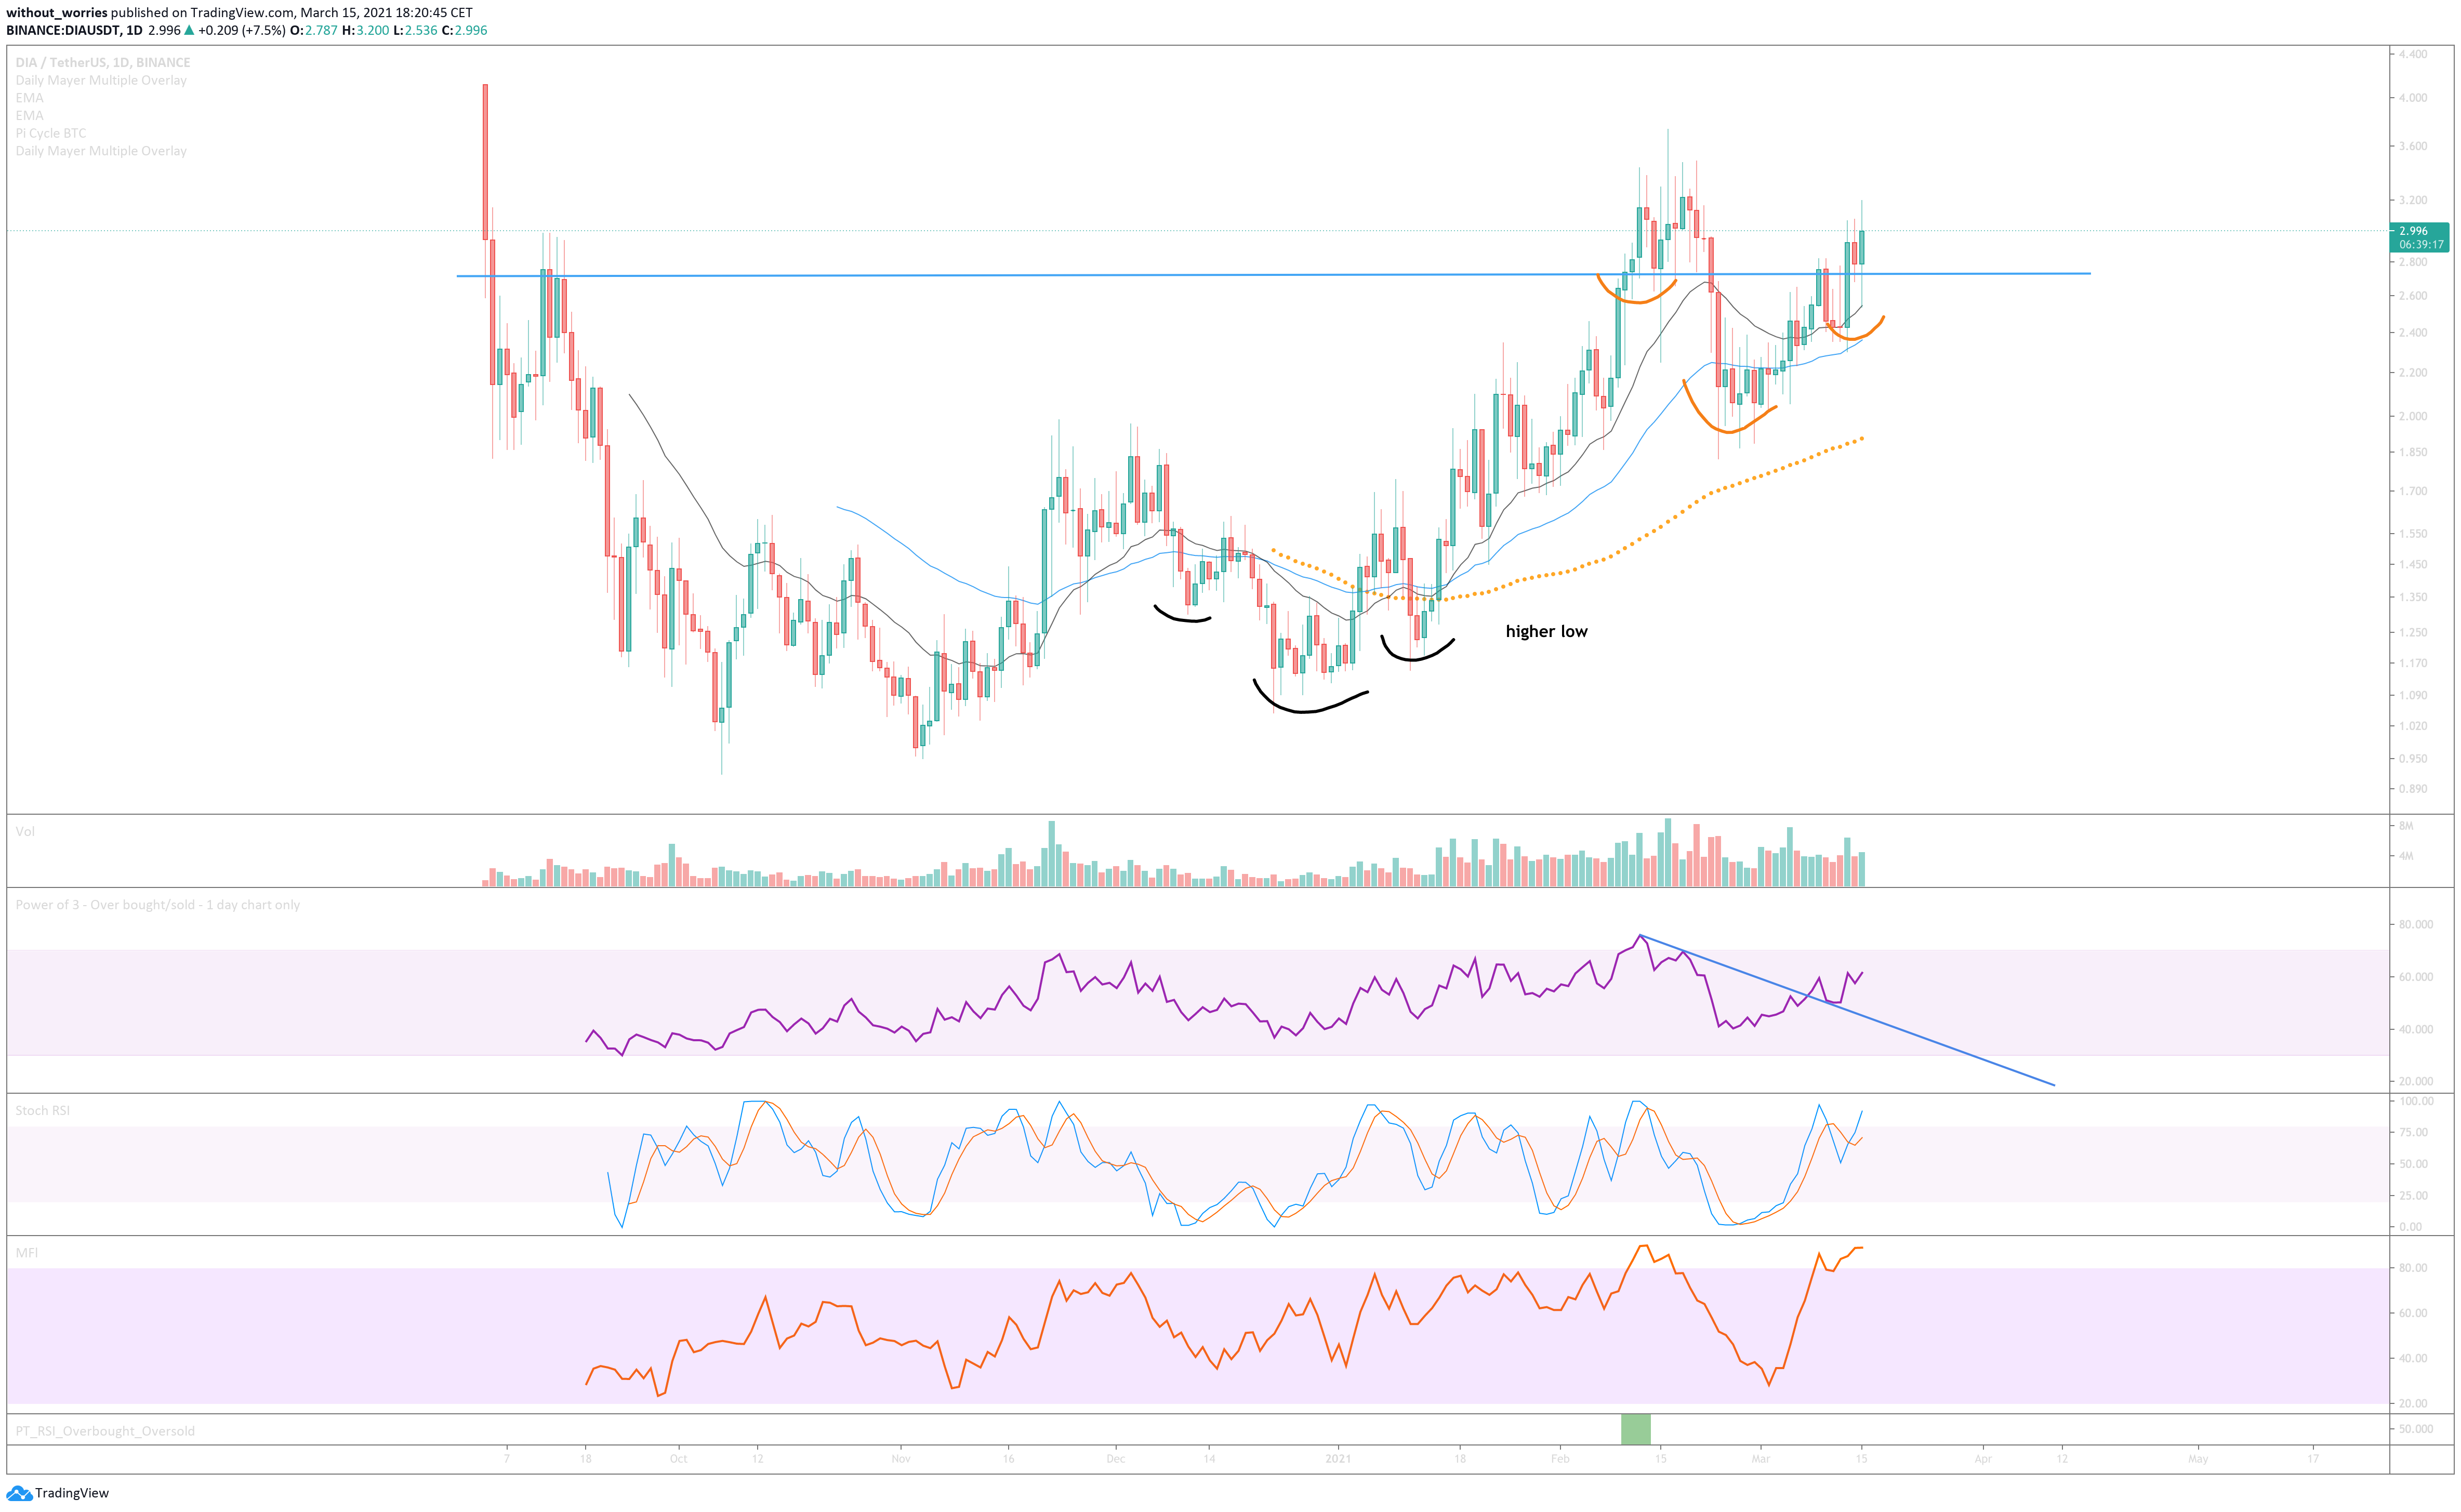
Task: Click the 2.000 price scale label
Action: click(2413, 416)
